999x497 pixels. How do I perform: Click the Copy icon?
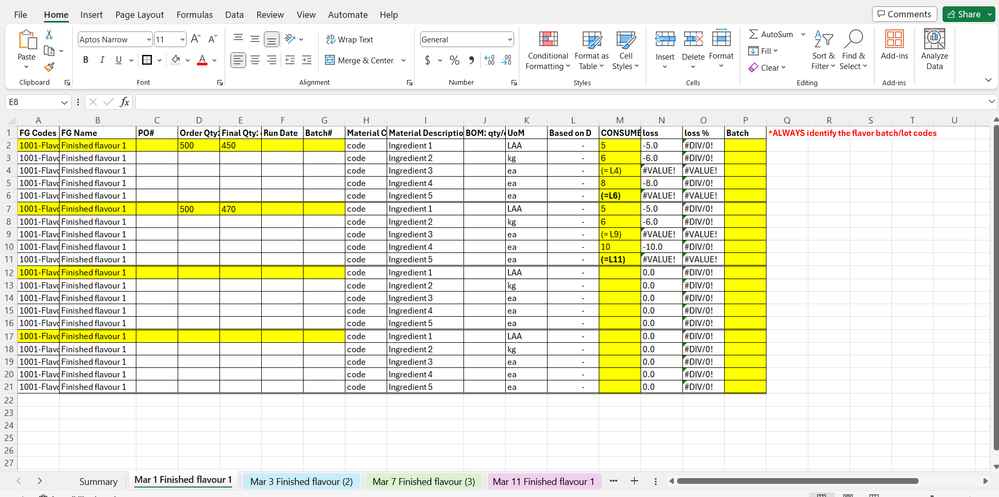click(x=49, y=50)
